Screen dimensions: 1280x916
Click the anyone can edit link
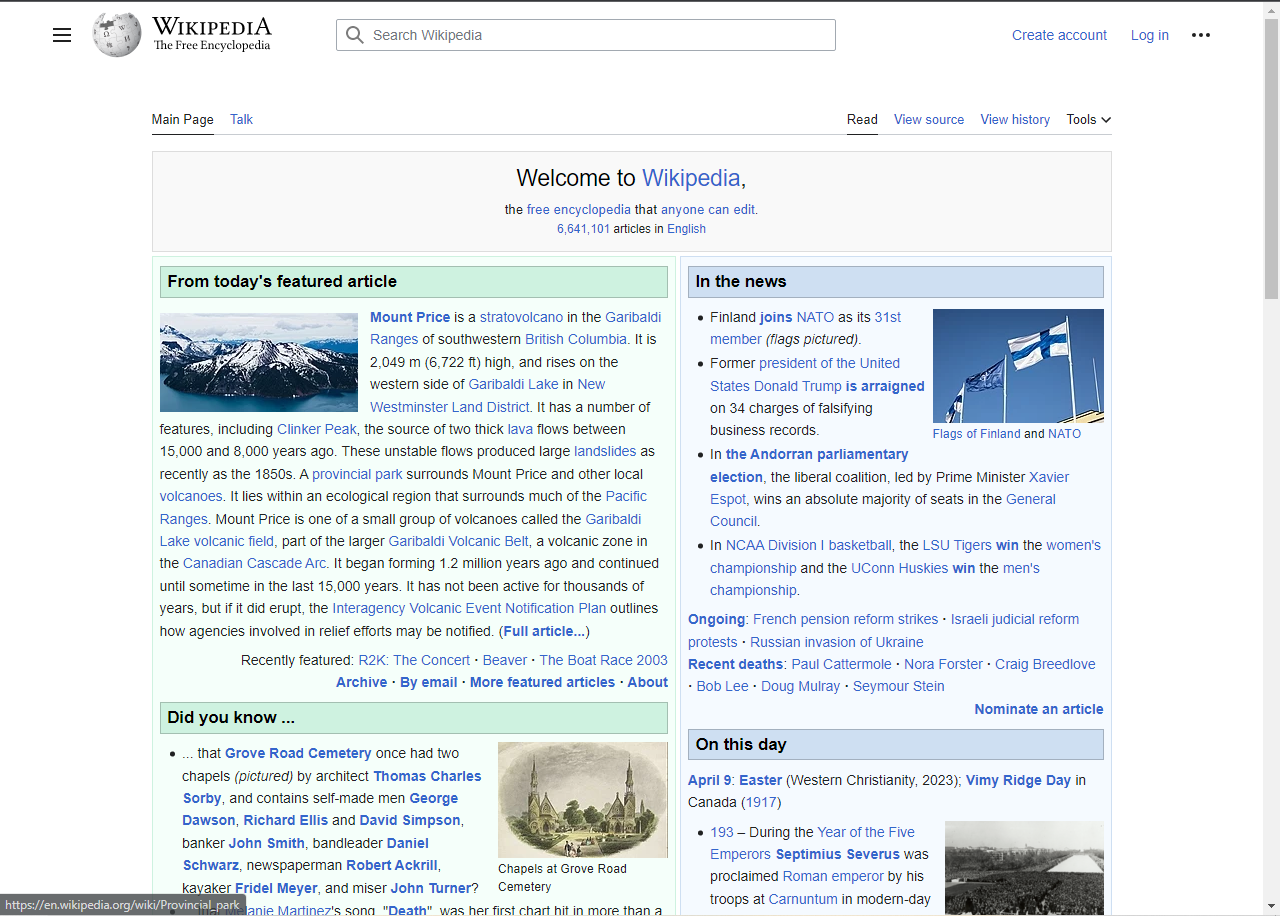tap(708, 210)
